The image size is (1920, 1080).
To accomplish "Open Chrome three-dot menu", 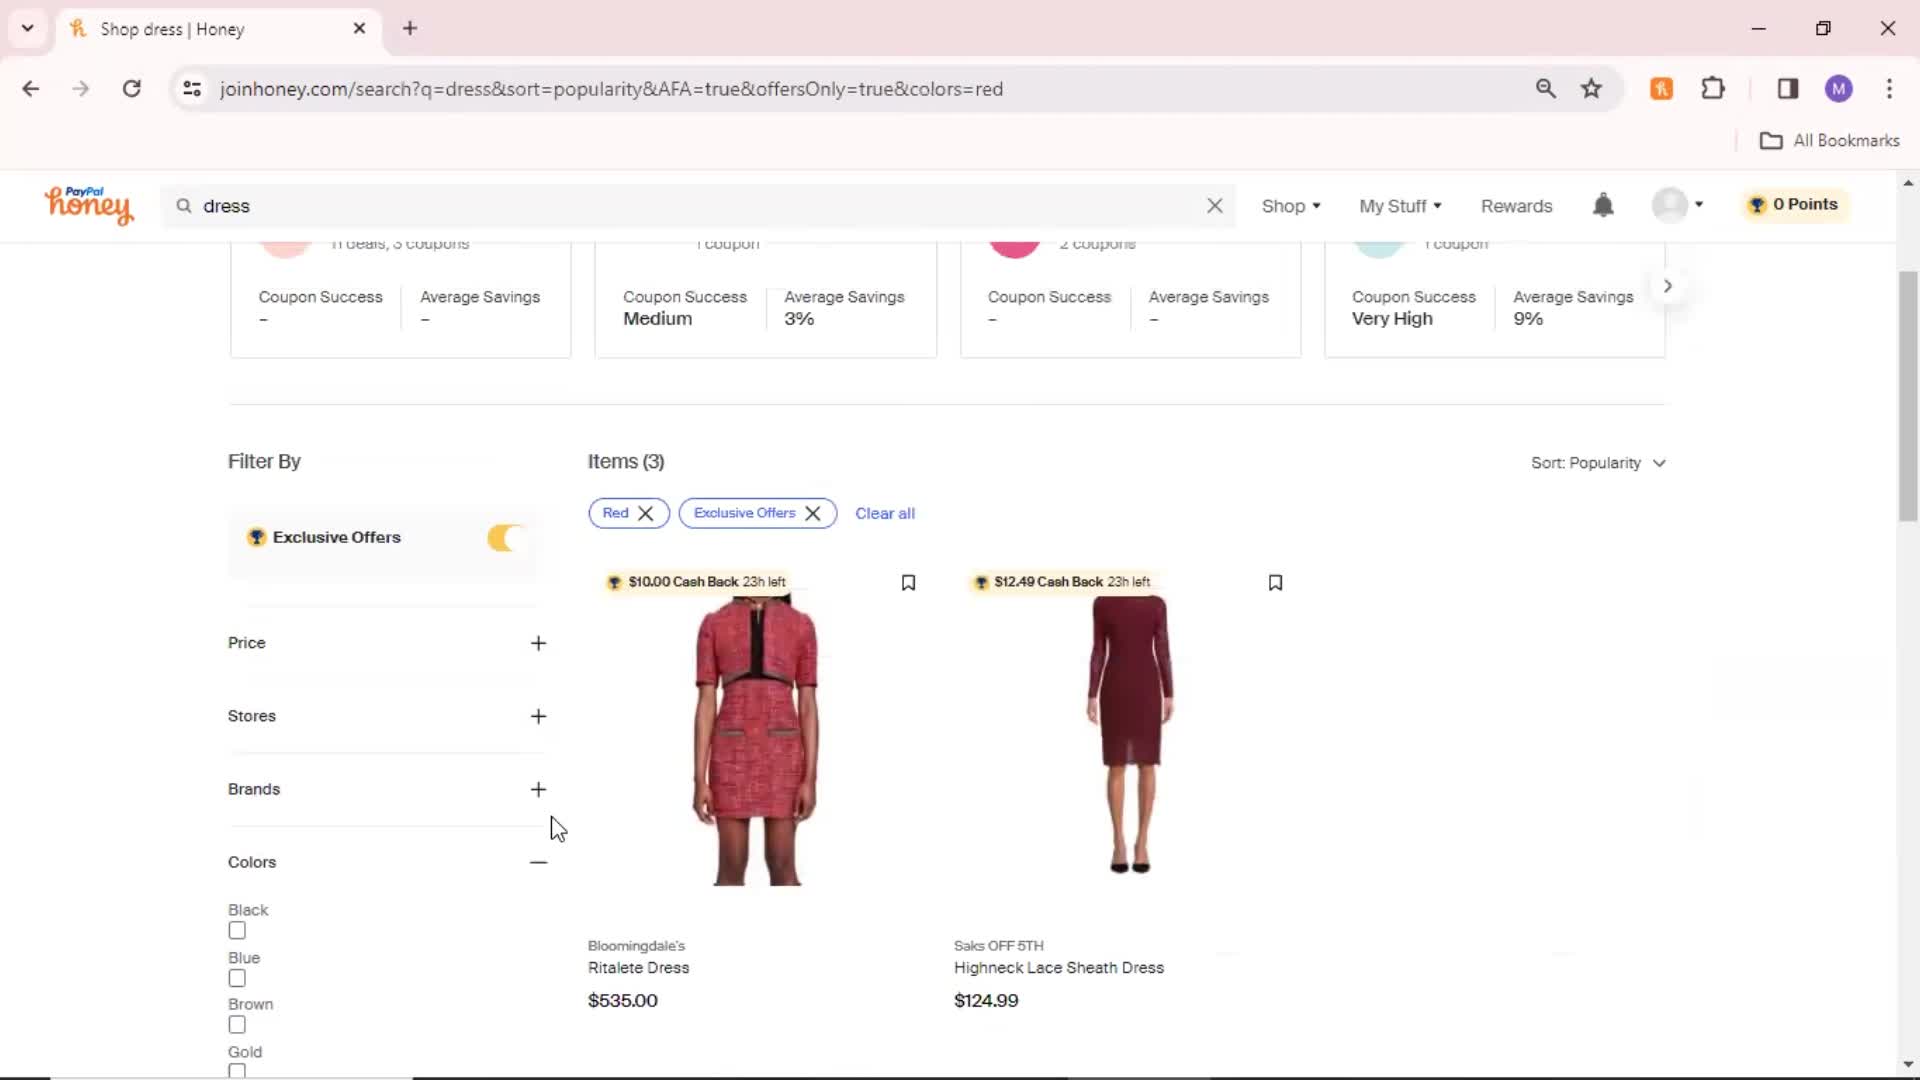I will point(1889,89).
